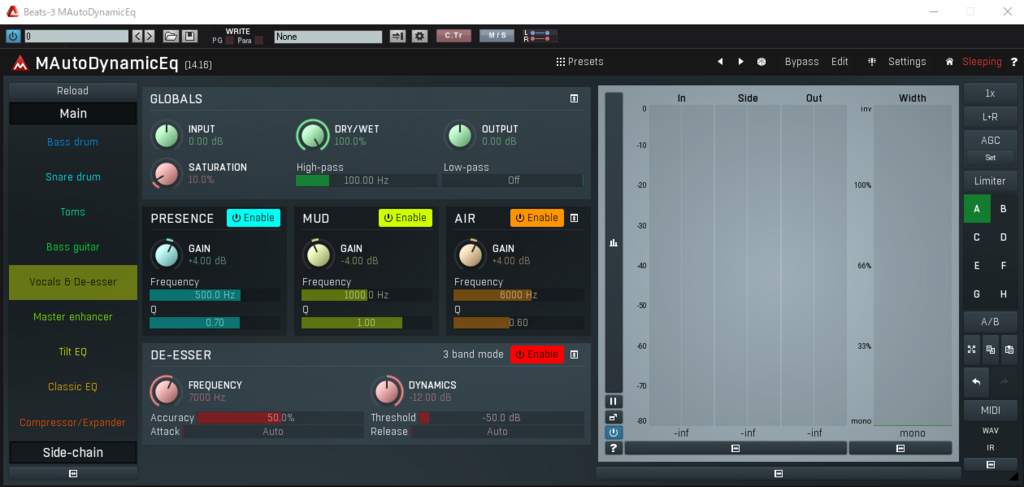
Task: Detach meters with popup icon
Action: 614,416
